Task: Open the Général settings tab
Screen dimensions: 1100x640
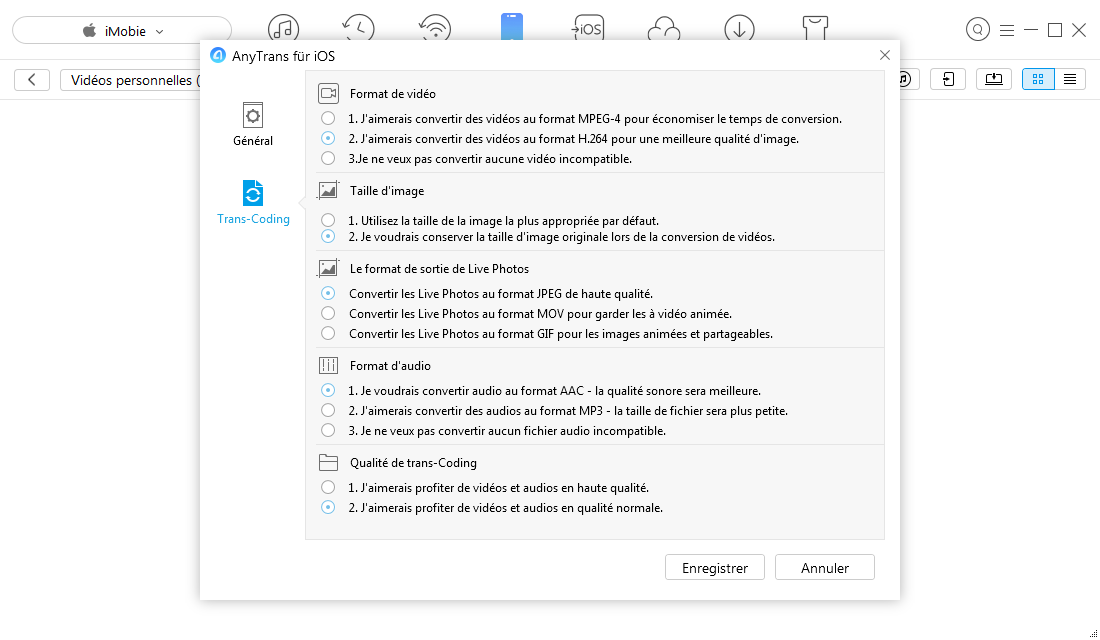Action: click(253, 124)
